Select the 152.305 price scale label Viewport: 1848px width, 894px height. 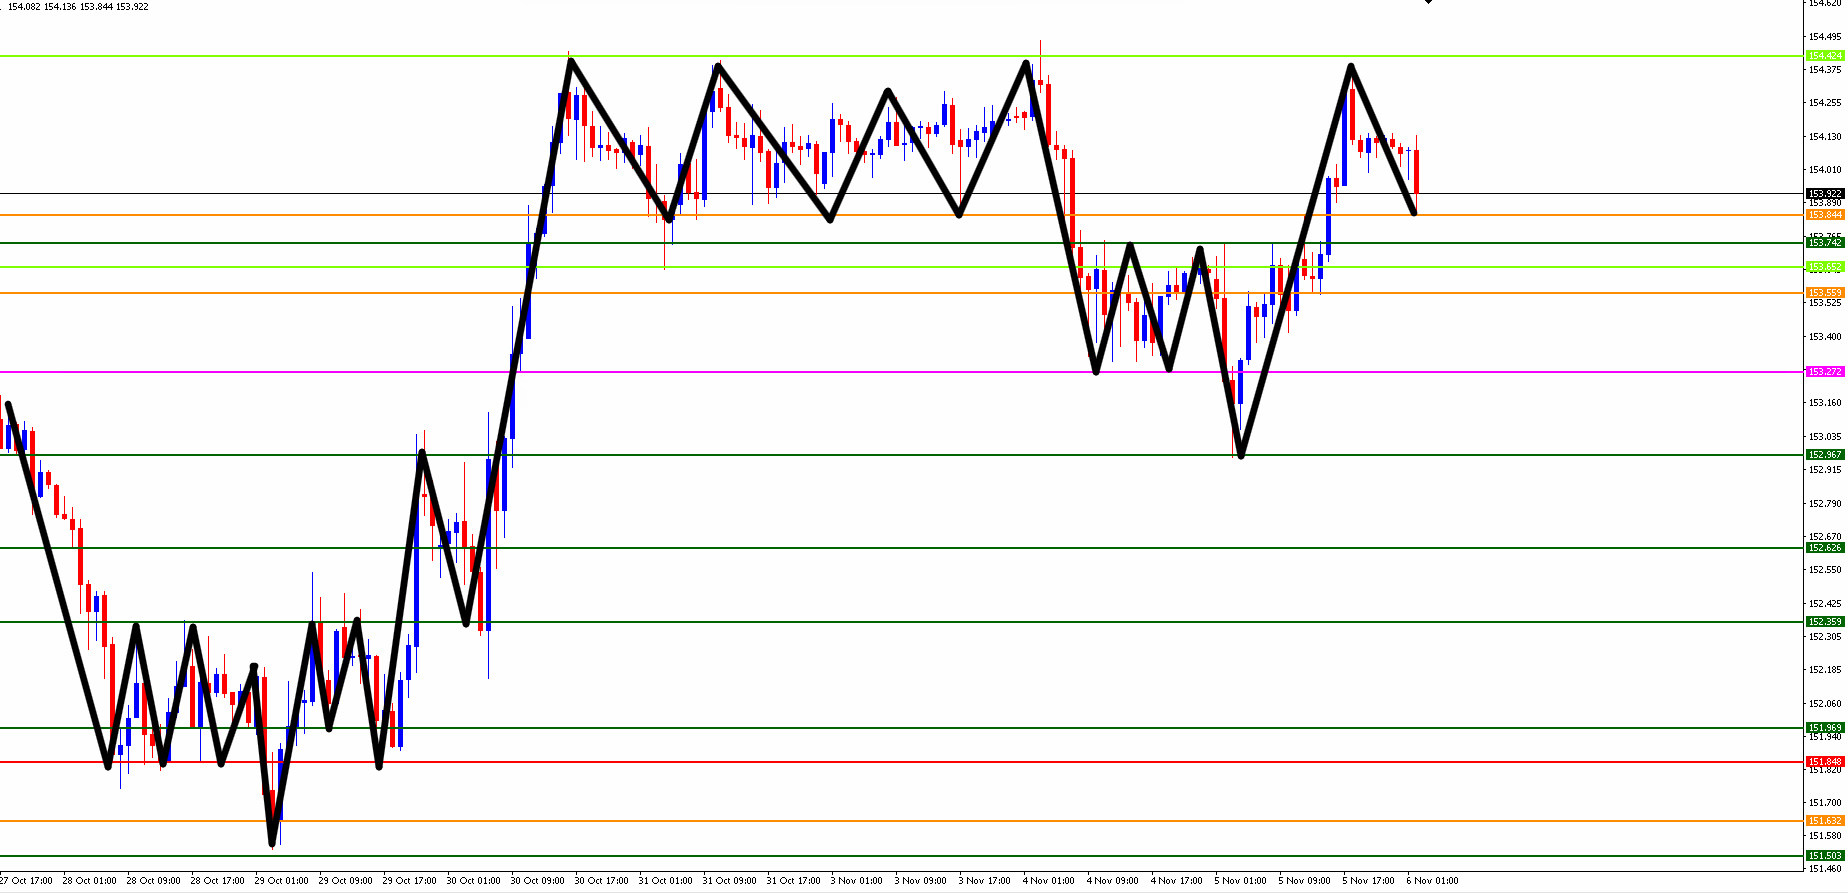pyautogui.click(x=1825, y=637)
